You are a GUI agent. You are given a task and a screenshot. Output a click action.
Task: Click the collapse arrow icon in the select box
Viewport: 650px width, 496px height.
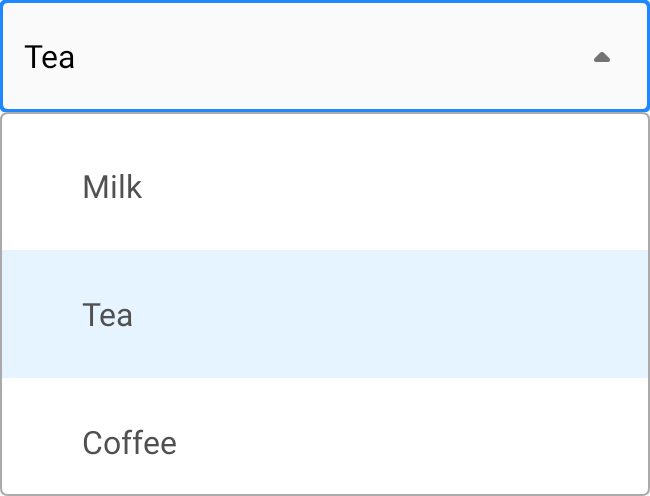[602, 58]
